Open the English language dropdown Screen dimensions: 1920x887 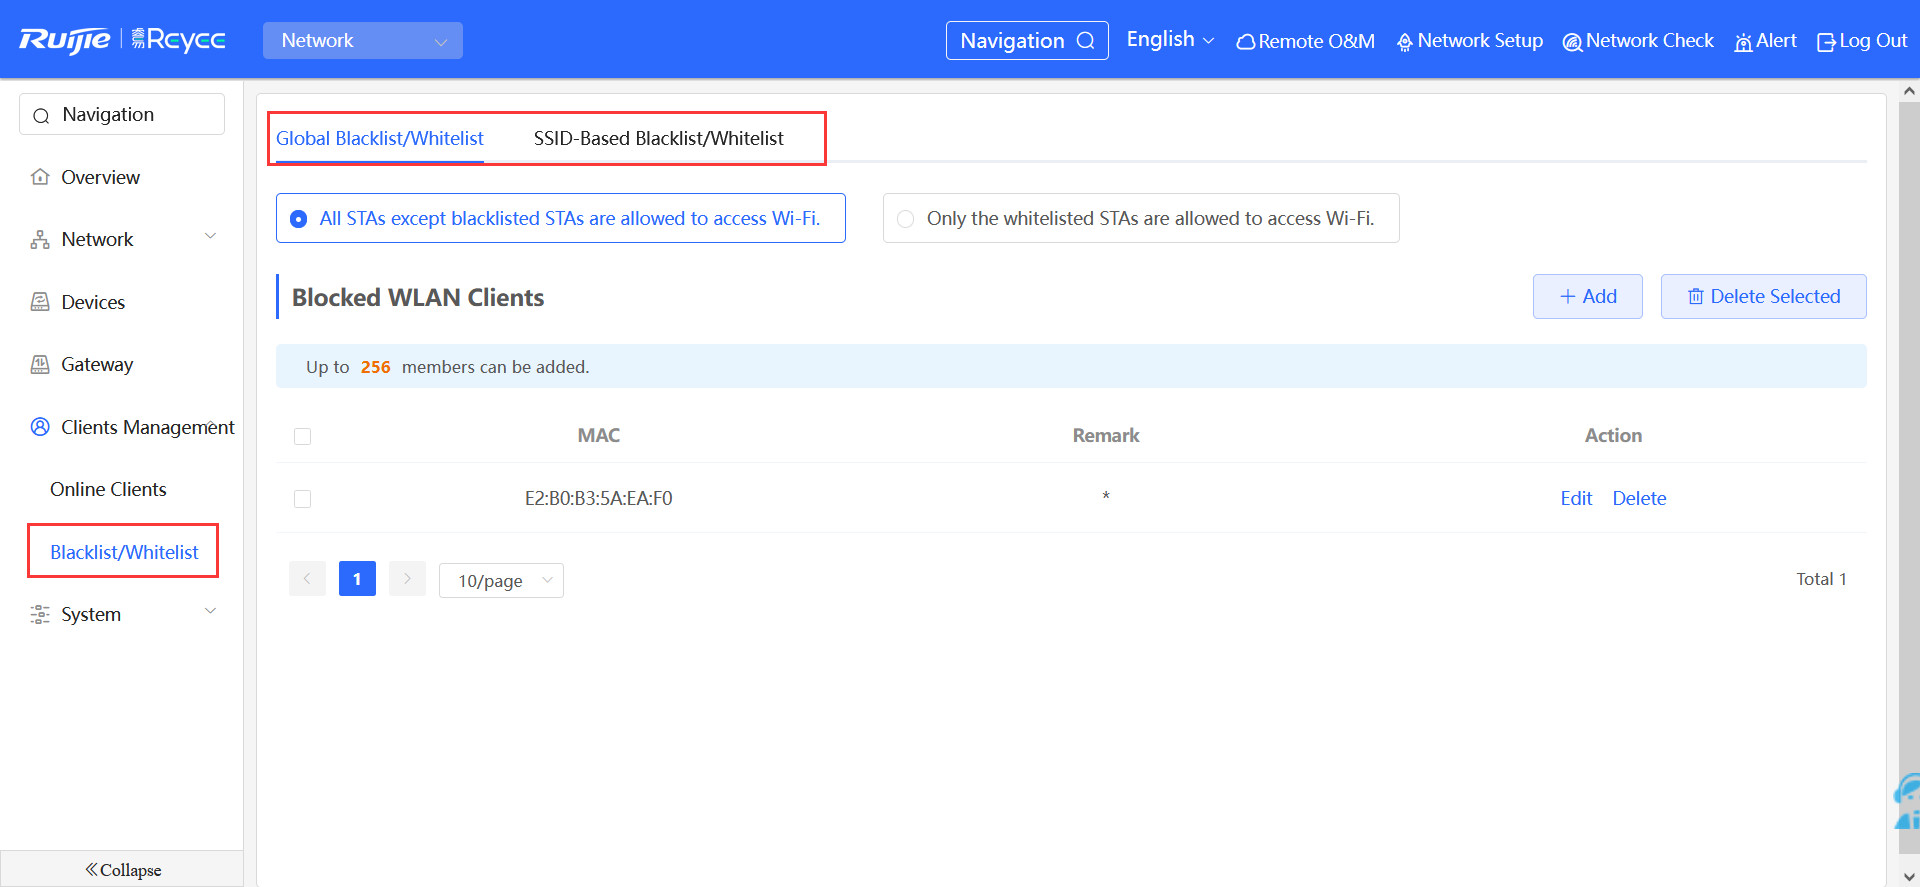click(x=1169, y=40)
